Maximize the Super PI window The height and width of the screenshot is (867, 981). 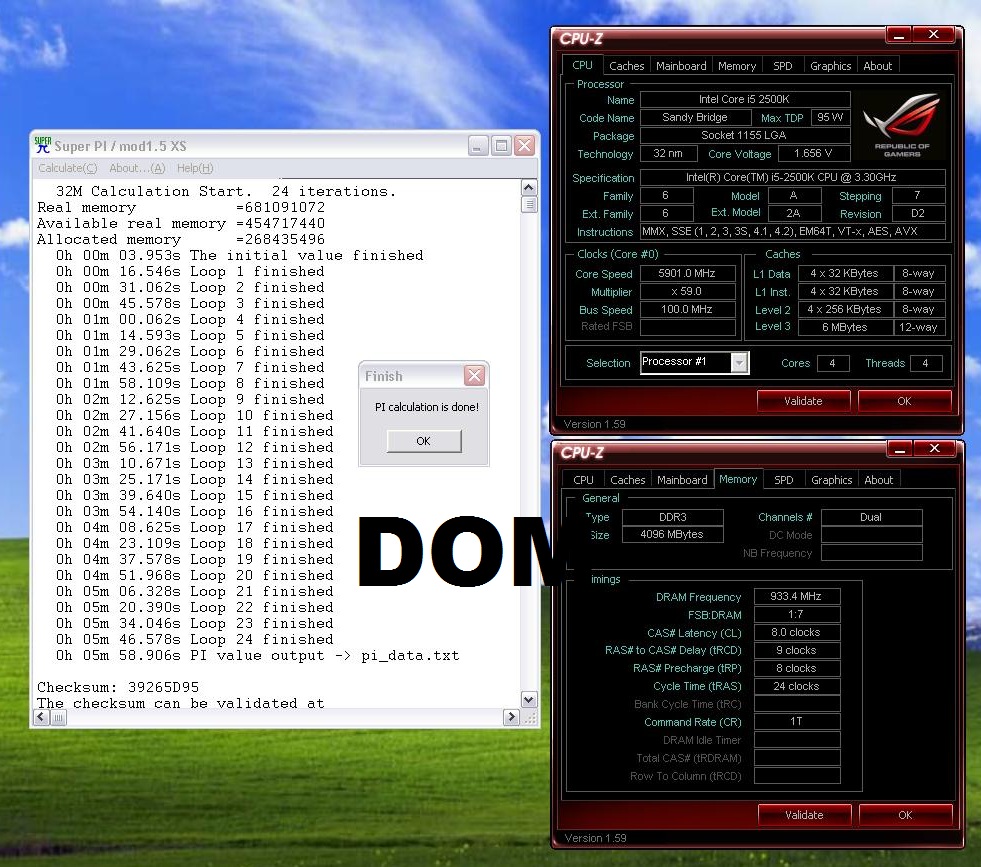click(502, 145)
